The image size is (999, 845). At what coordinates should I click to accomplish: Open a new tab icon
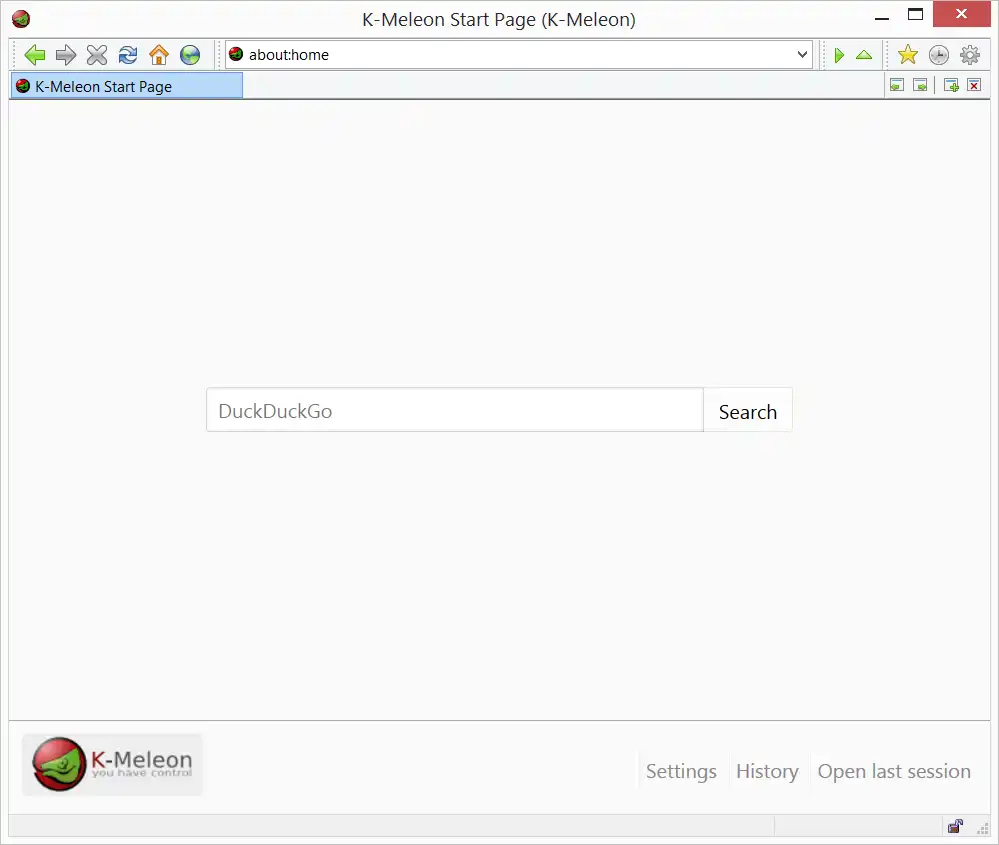(x=948, y=85)
